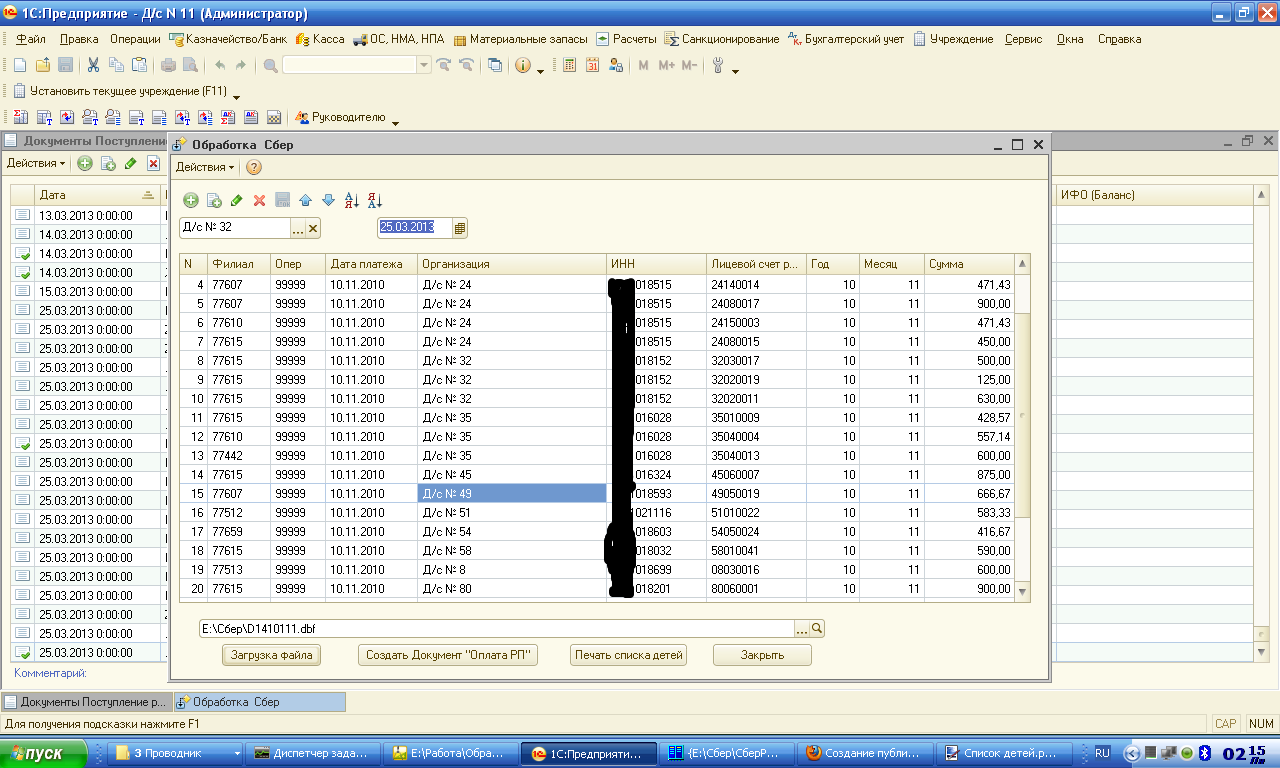Click Печать списка детей button
This screenshot has height=768, width=1280.
pyautogui.click(x=629, y=656)
